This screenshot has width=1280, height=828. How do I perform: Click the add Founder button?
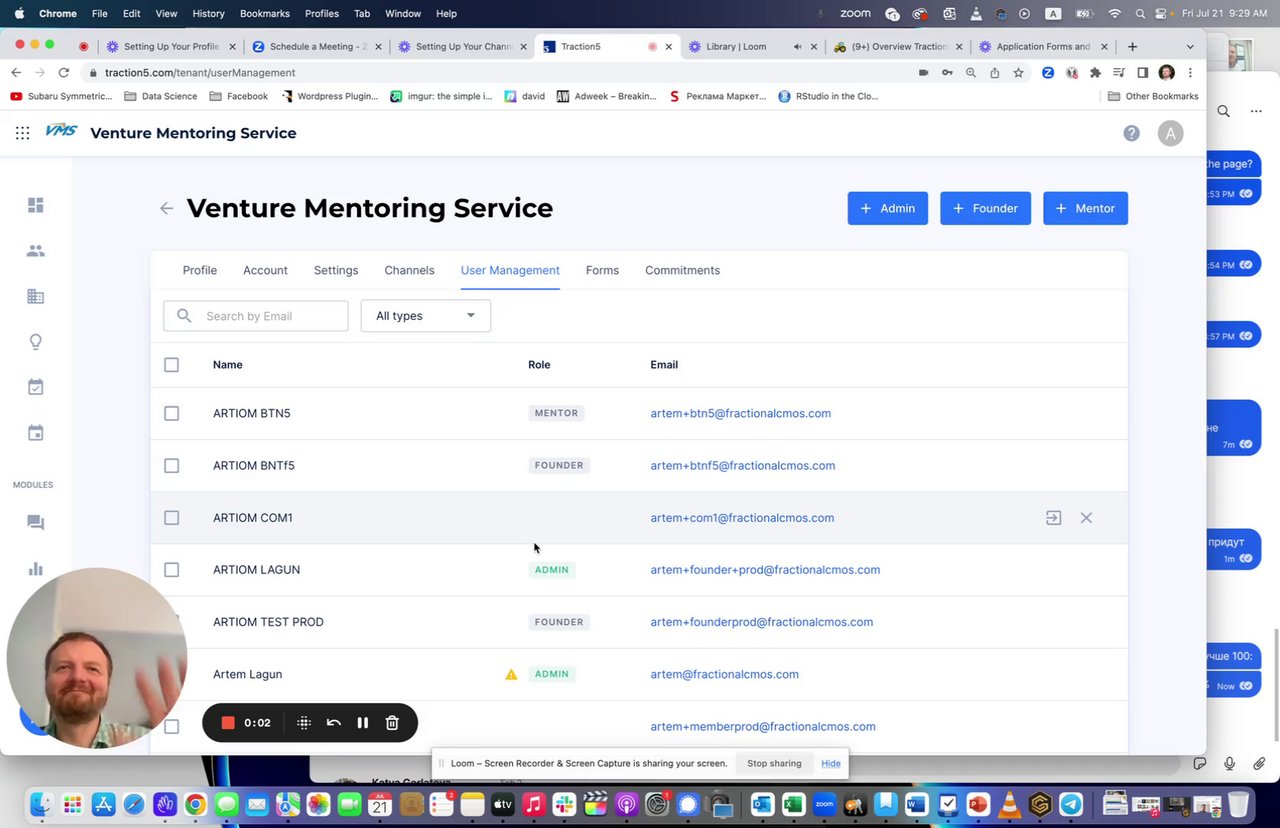pyautogui.click(x=985, y=208)
